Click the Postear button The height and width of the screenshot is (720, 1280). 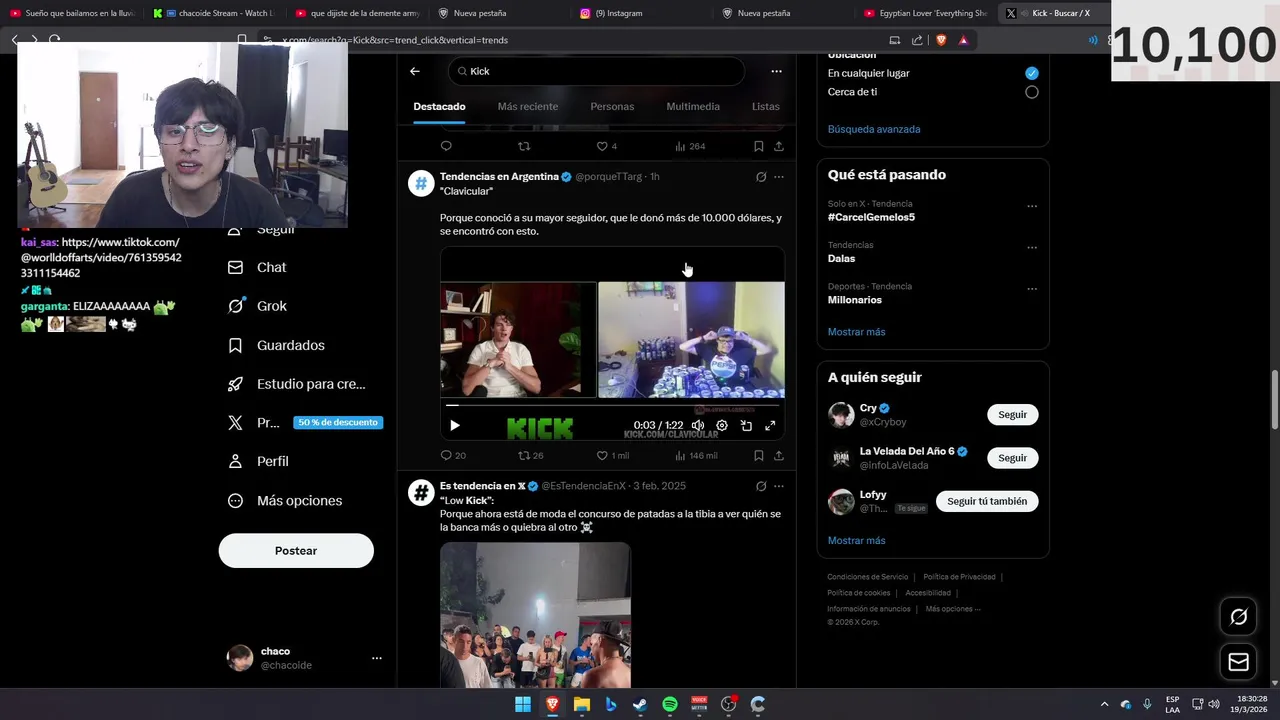point(296,551)
